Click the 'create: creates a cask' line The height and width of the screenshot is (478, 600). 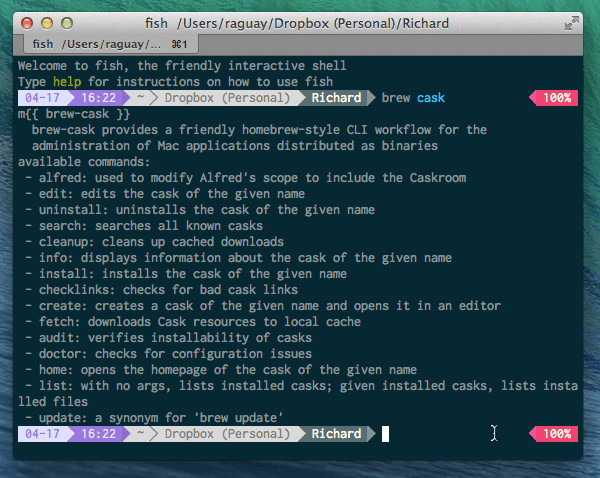tap(263, 306)
